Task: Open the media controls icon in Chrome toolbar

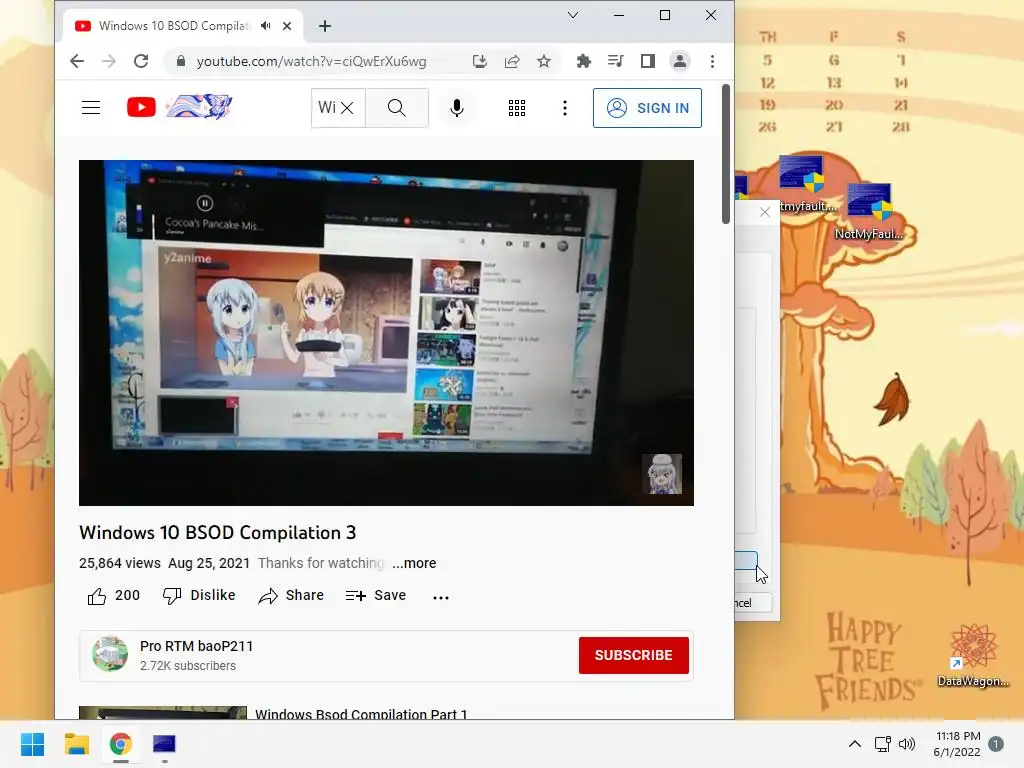Action: [x=615, y=61]
